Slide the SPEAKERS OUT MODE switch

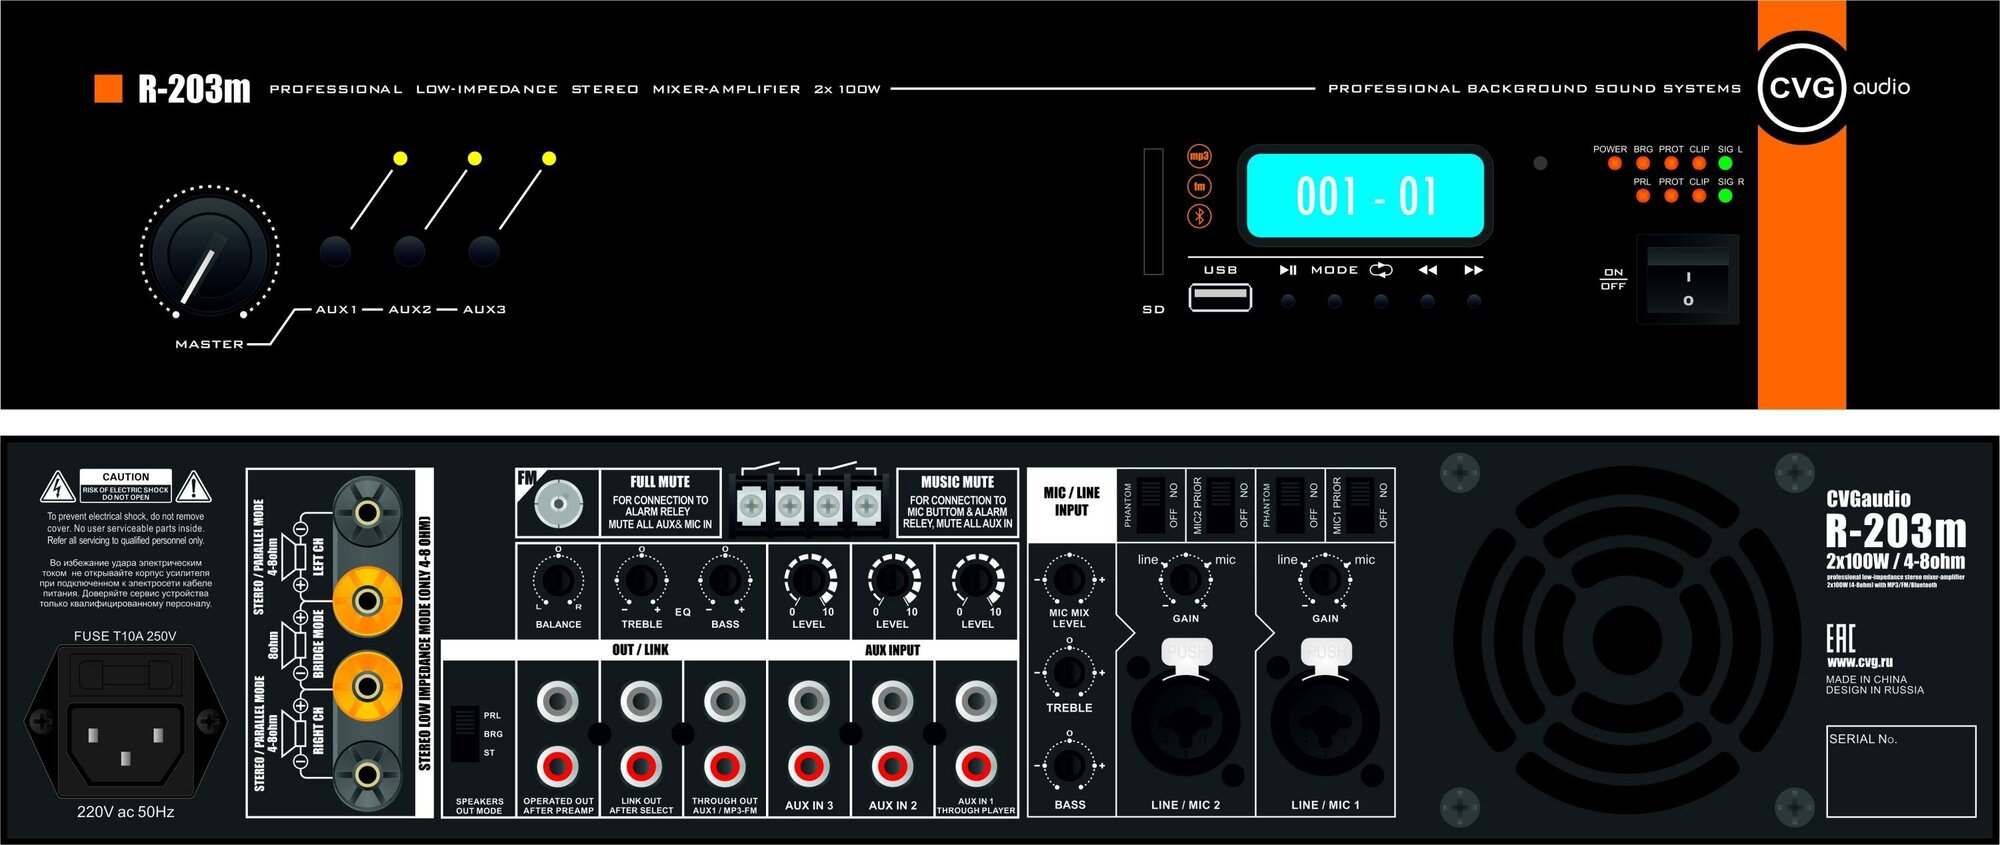(x=465, y=735)
